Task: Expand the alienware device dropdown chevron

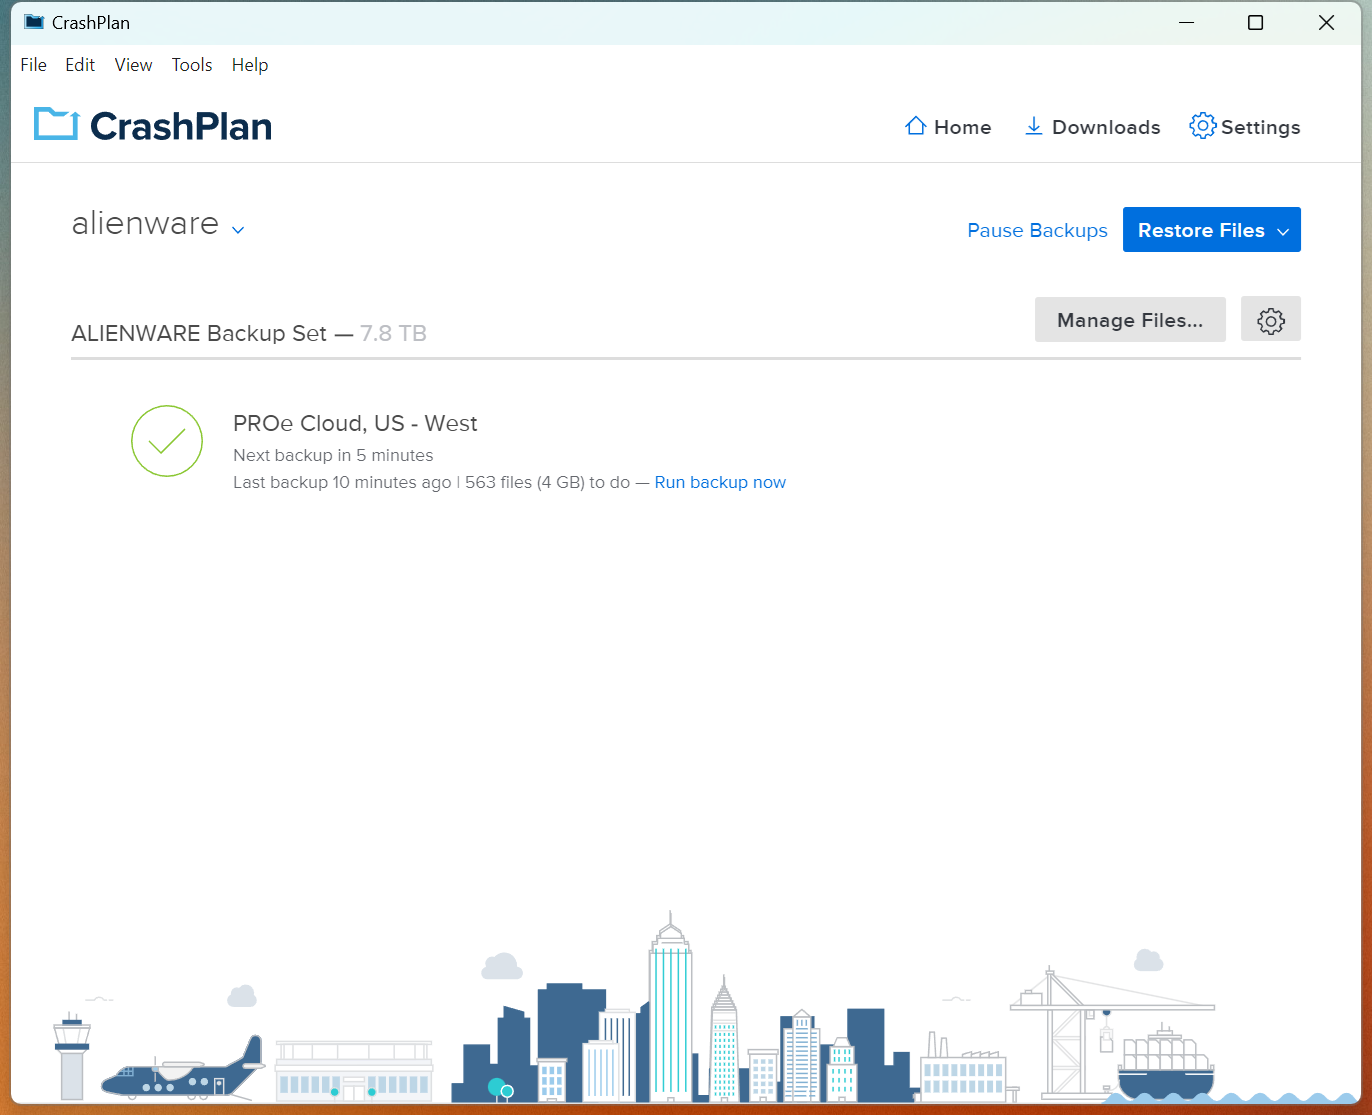Action: (x=238, y=230)
